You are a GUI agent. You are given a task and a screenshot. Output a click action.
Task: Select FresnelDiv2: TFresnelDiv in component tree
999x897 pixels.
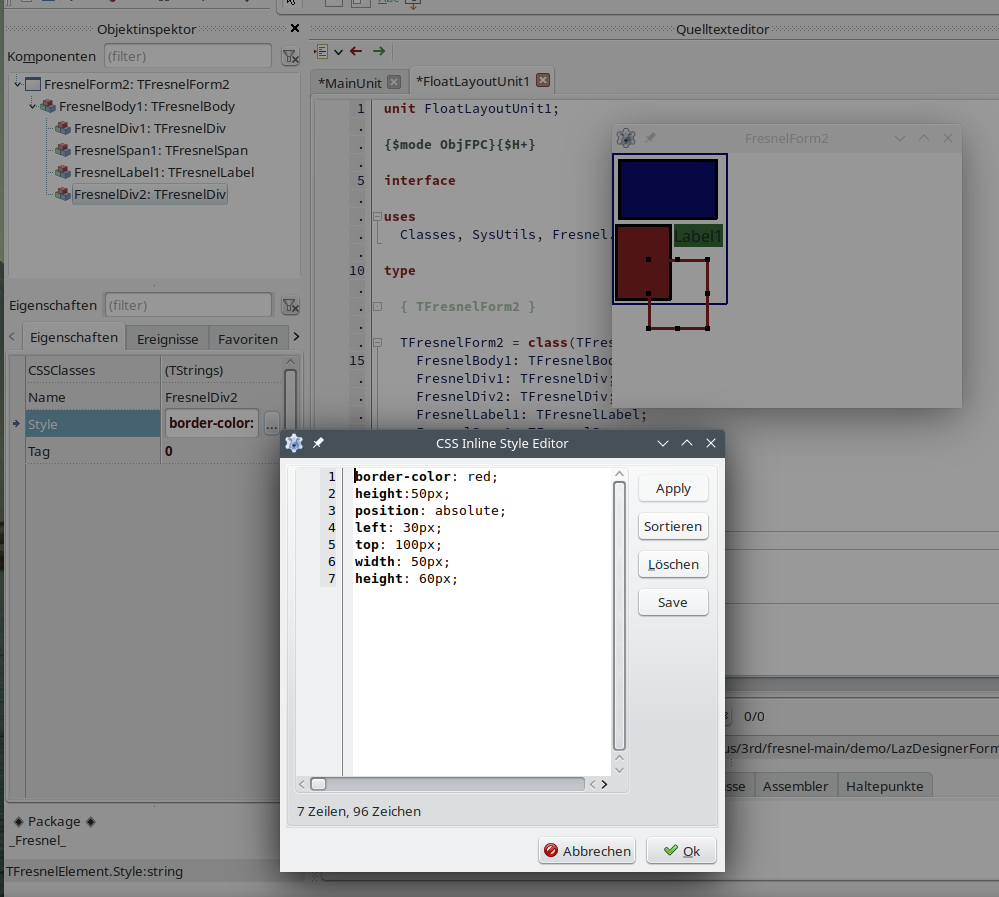click(x=150, y=194)
